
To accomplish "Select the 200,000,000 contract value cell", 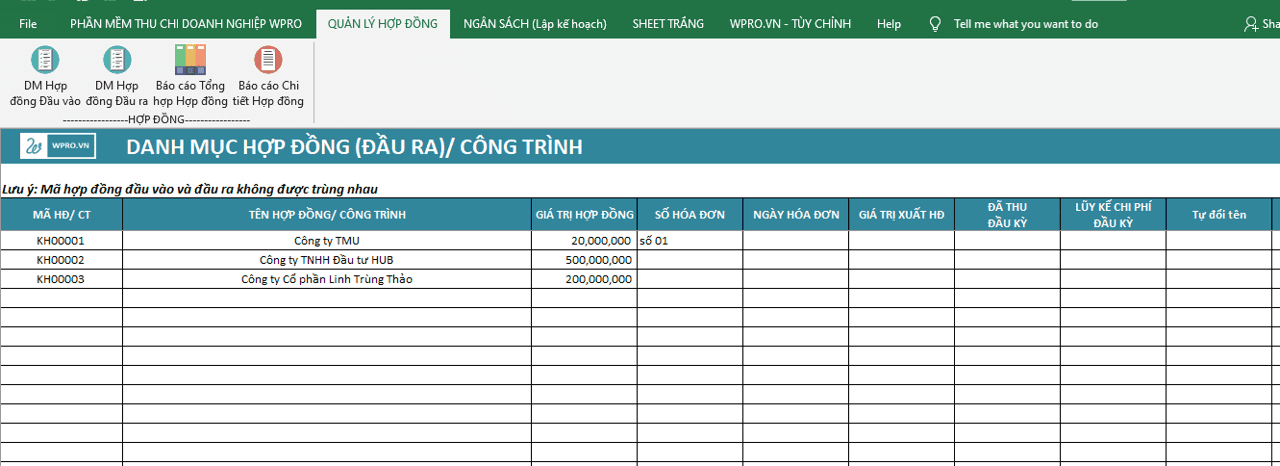I will pos(584,279).
